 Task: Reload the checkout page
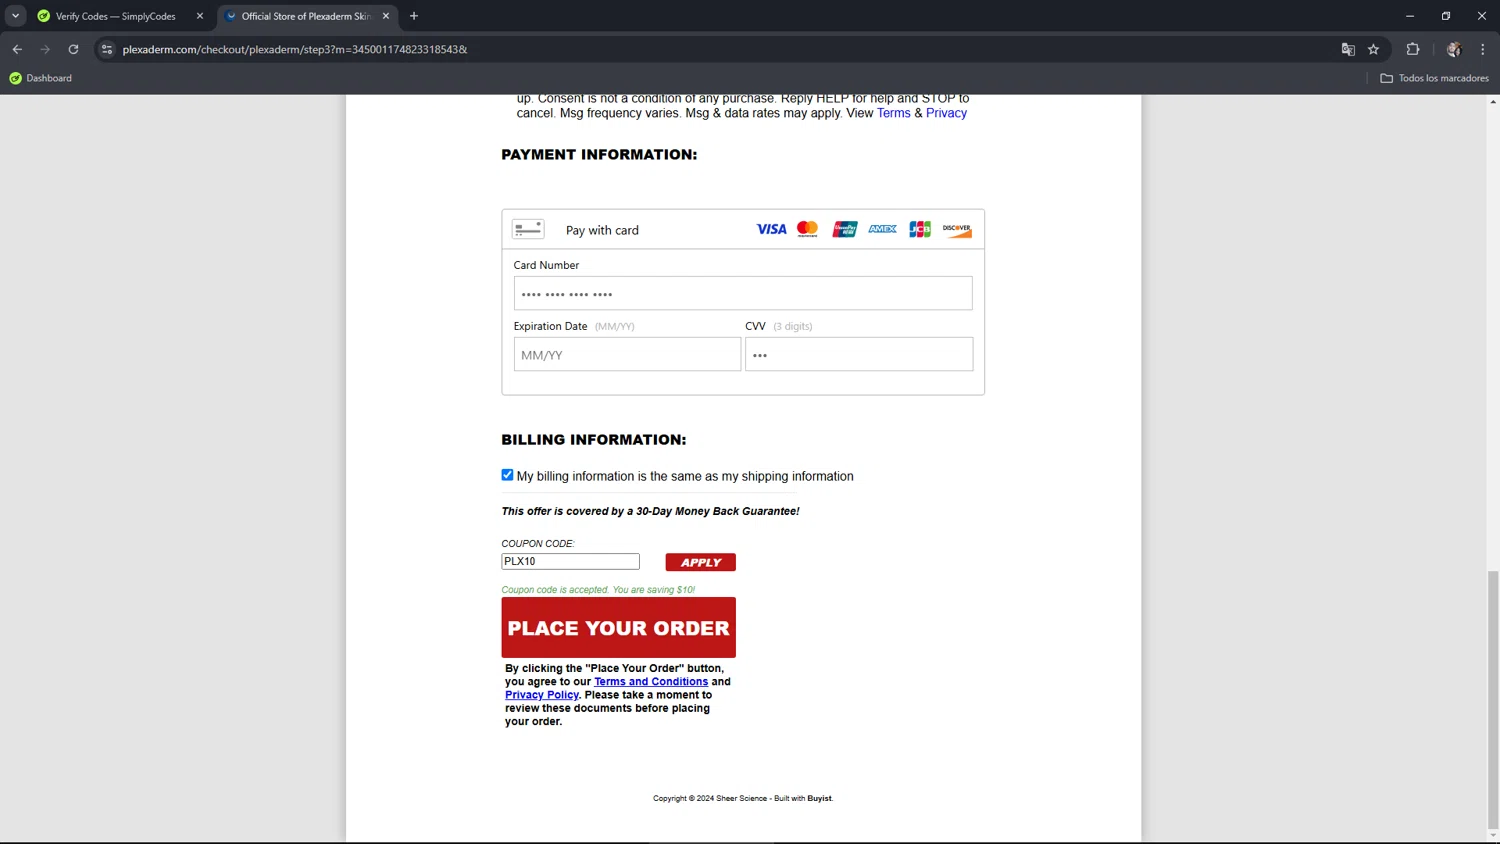click(73, 49)
